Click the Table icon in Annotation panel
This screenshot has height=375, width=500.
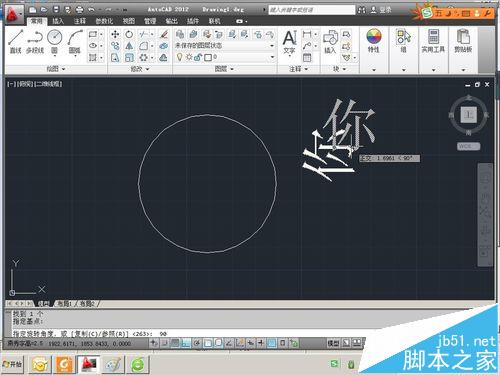click(307, 58)
